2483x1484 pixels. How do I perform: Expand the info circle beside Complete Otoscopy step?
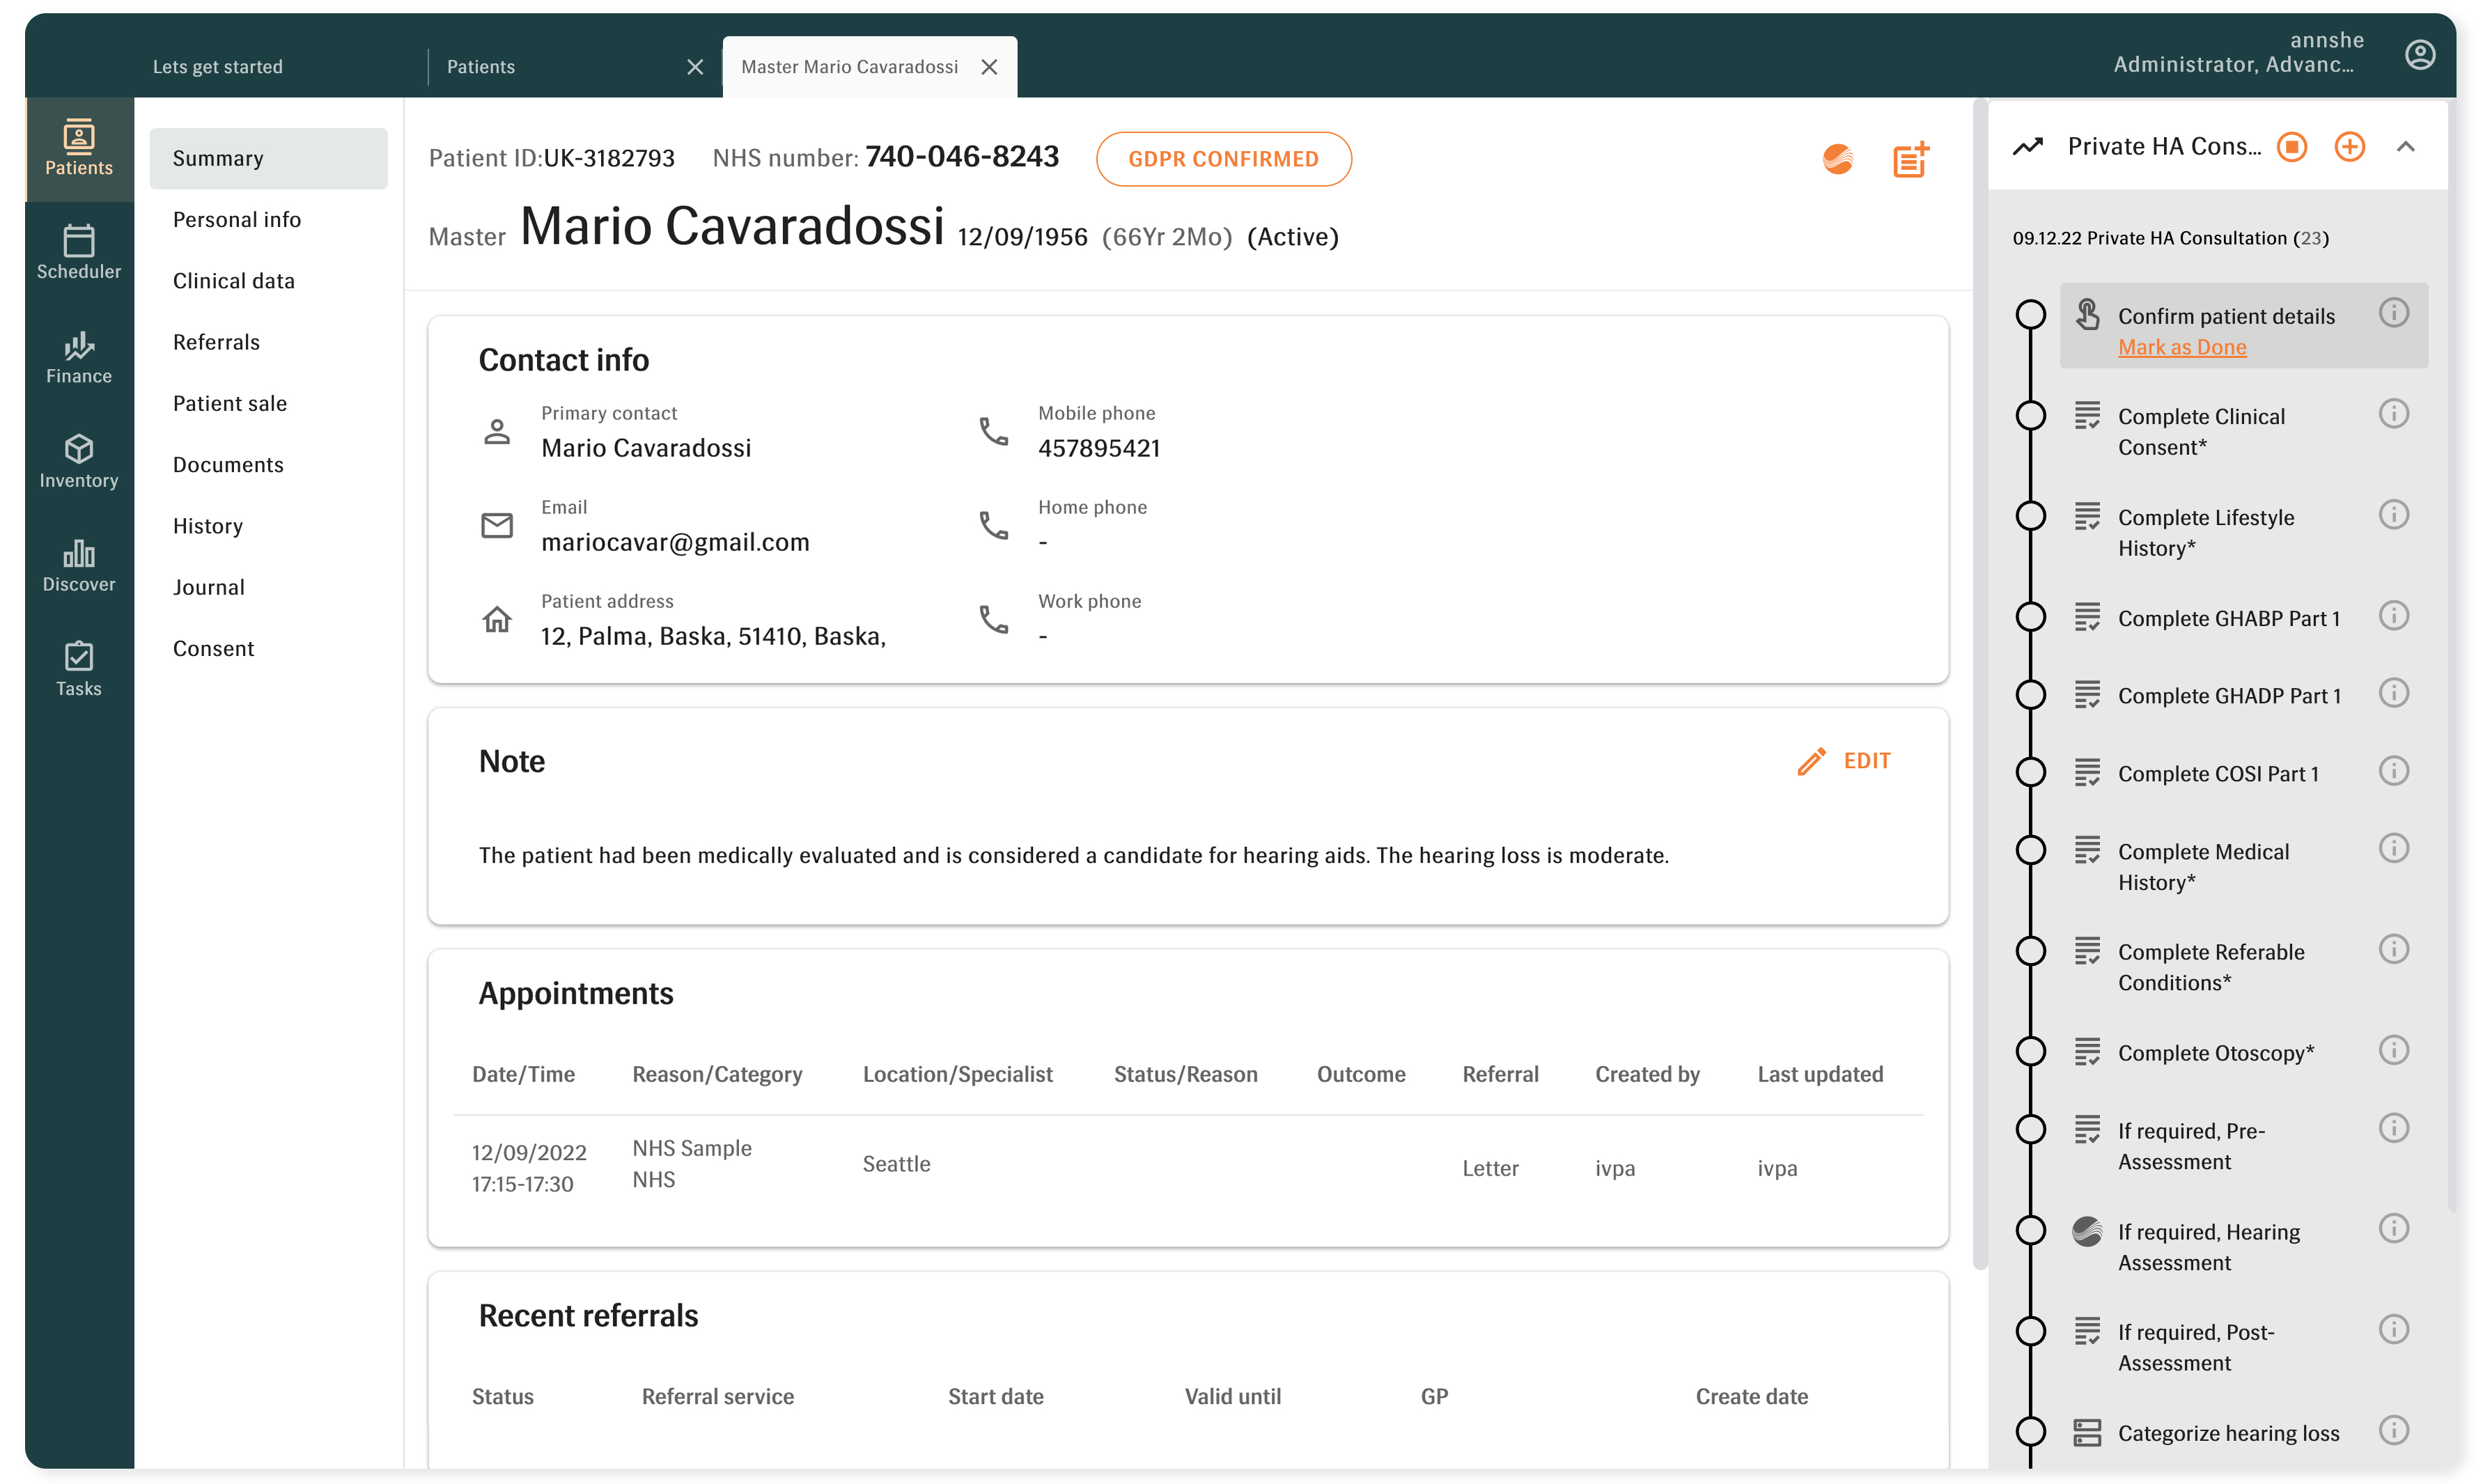pyautogui.click(x=2394, y=1050)
